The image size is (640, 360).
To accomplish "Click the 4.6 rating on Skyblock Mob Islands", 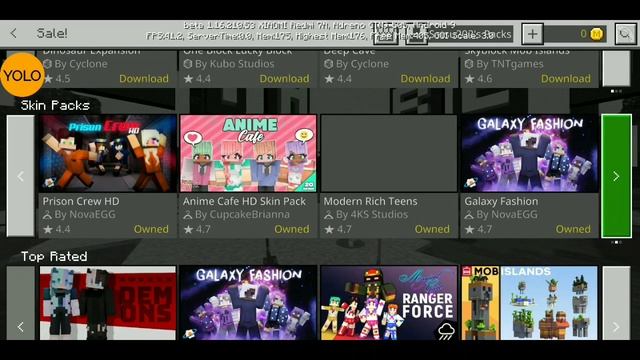I will (479, 78).
